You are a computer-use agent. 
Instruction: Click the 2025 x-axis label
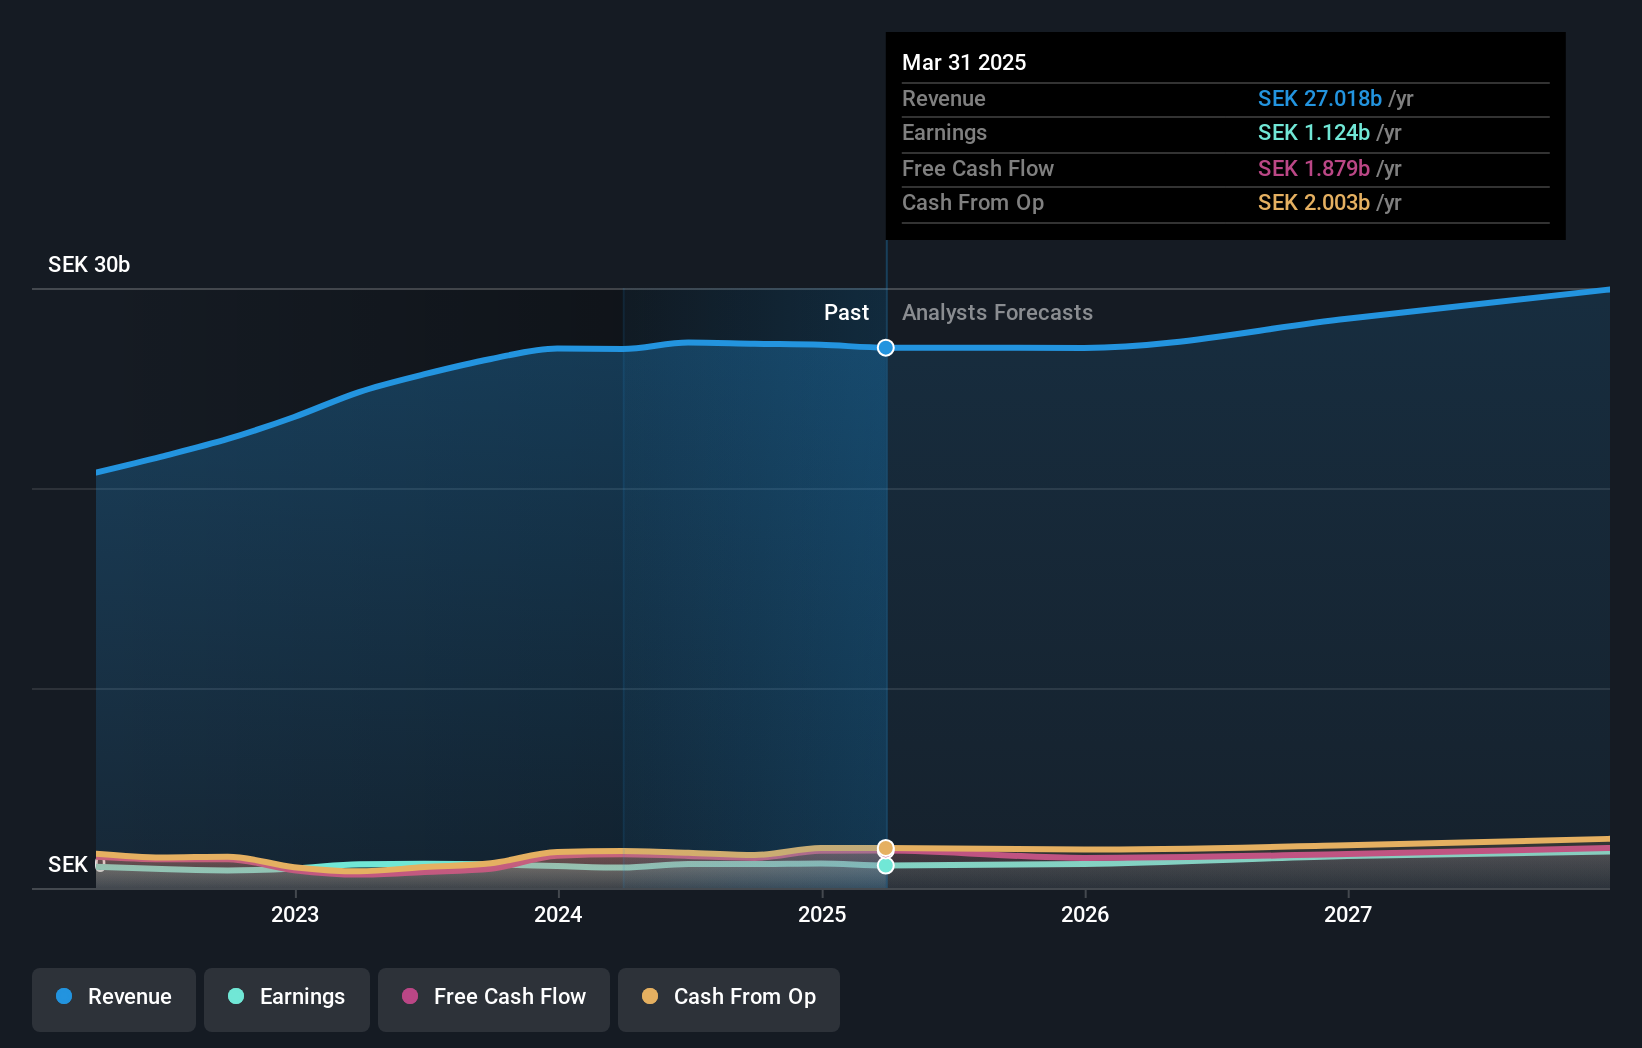[x=822, y=914]
